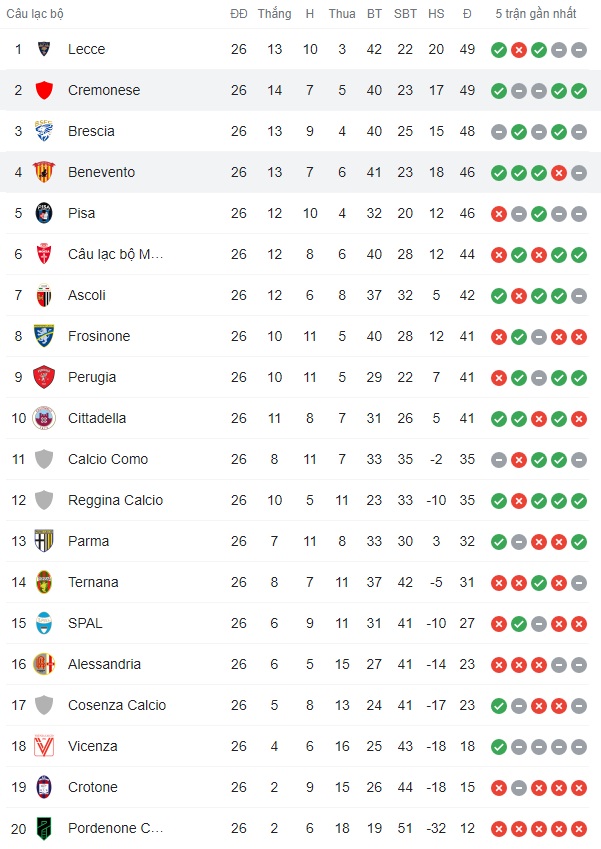Click the 'Câu lạc bộ' column header
The height and width of the screenshot is (849, 601).
pos(35,14)
